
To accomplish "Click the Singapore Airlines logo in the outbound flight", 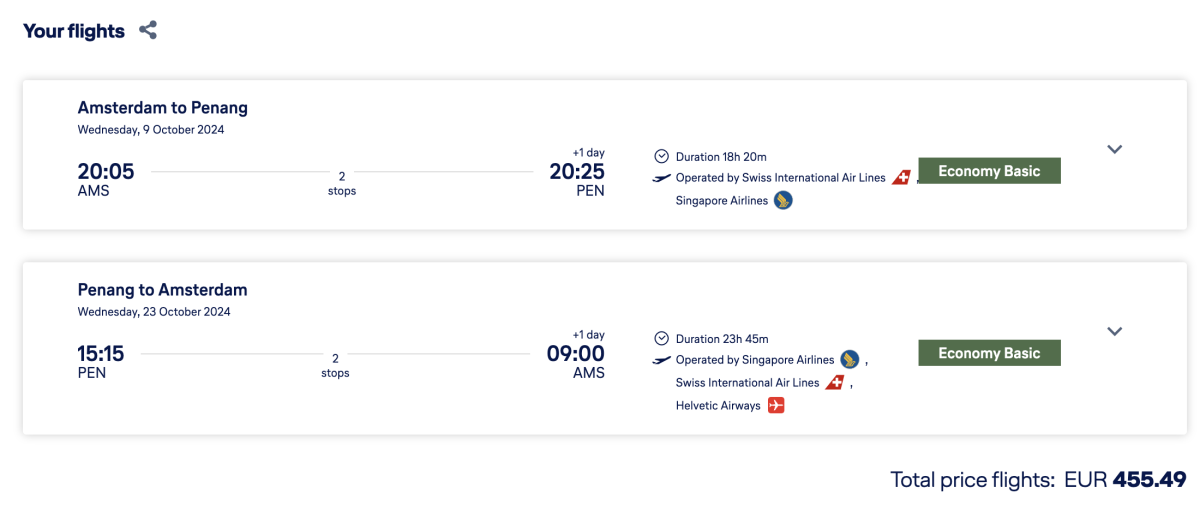I will [x=783, y=201].
